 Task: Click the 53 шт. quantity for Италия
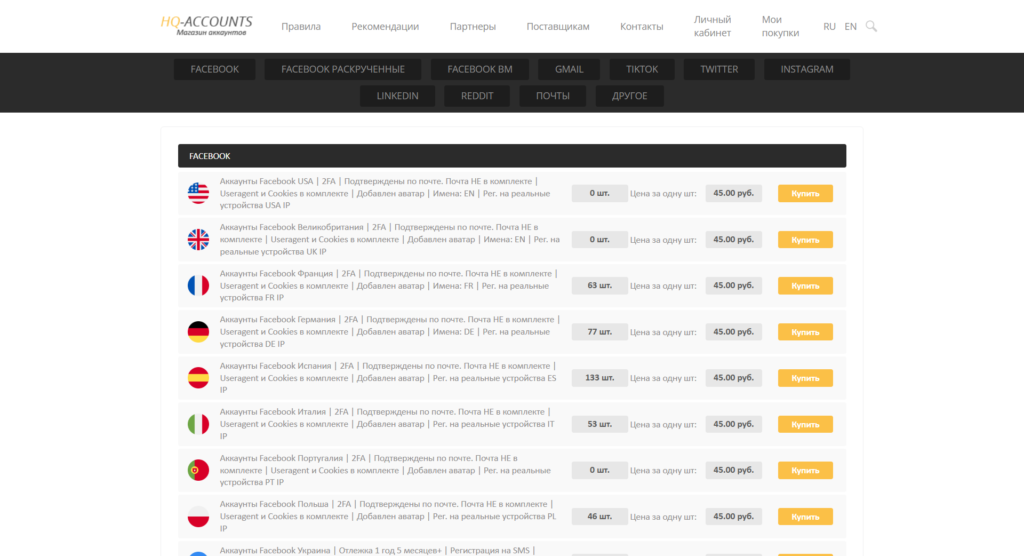coord(600,424)
